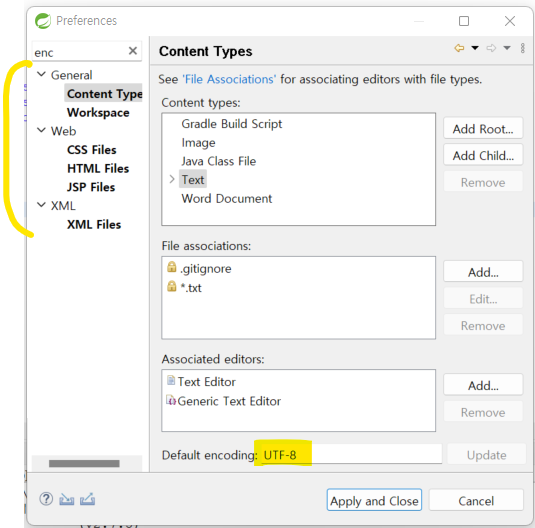Expand the Text content type
This screenshot has height=528, width=535.
pos(172,179)
